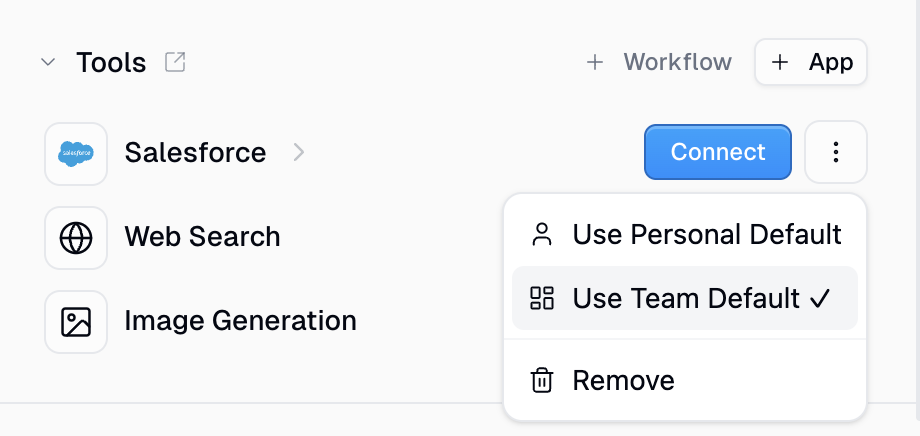Choose Remove from the dropdown menu
This screenshot has width=920, height=436.
[685, 380]
